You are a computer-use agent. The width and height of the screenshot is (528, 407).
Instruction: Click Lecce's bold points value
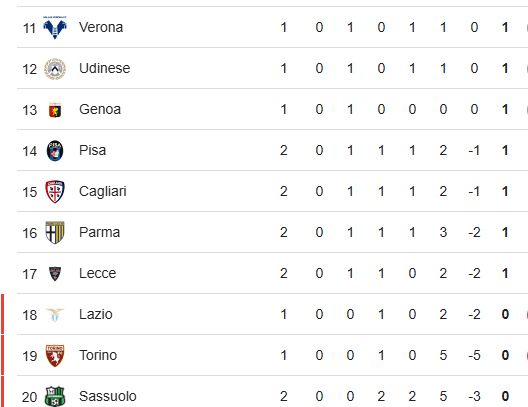coord(505,273)
